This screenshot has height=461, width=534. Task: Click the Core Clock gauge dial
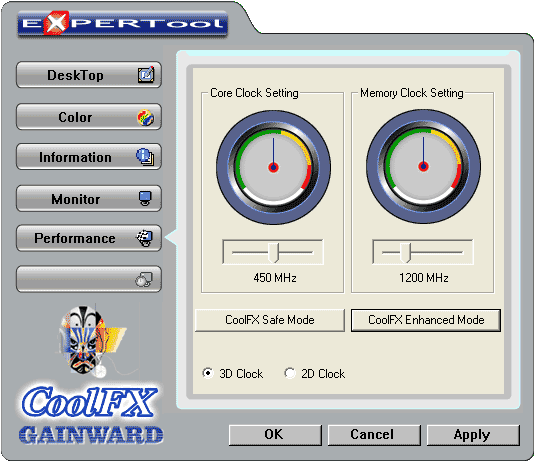(x=273, y=167)
